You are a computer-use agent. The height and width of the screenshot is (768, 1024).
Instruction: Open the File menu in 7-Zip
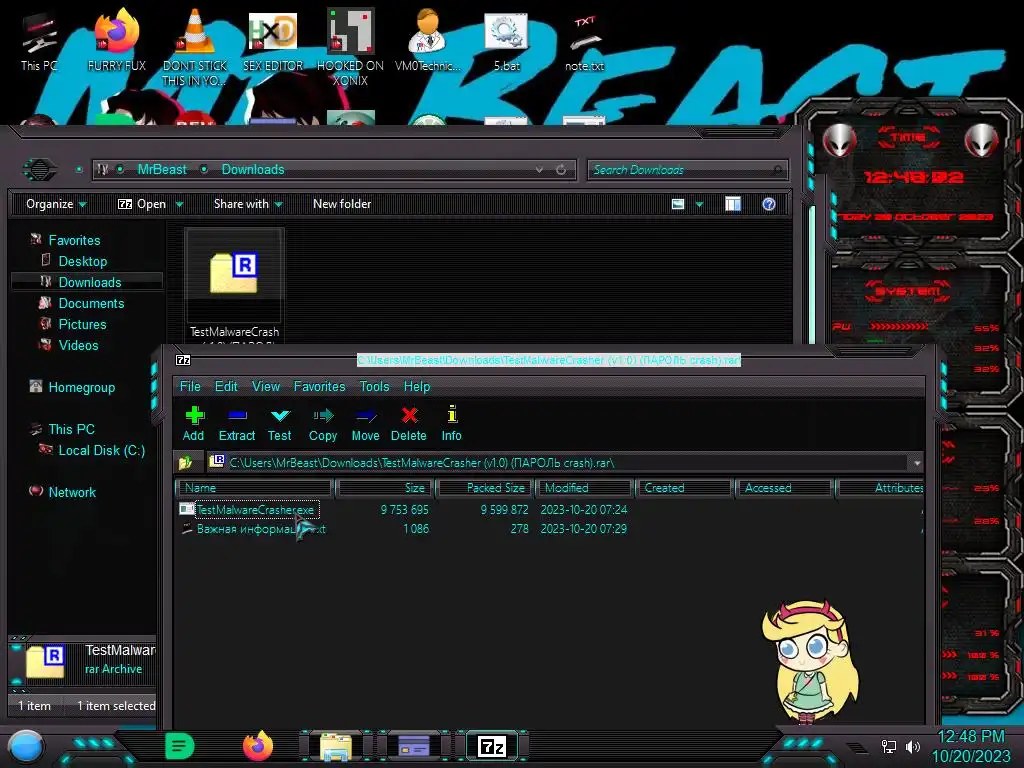coord(190,387)
